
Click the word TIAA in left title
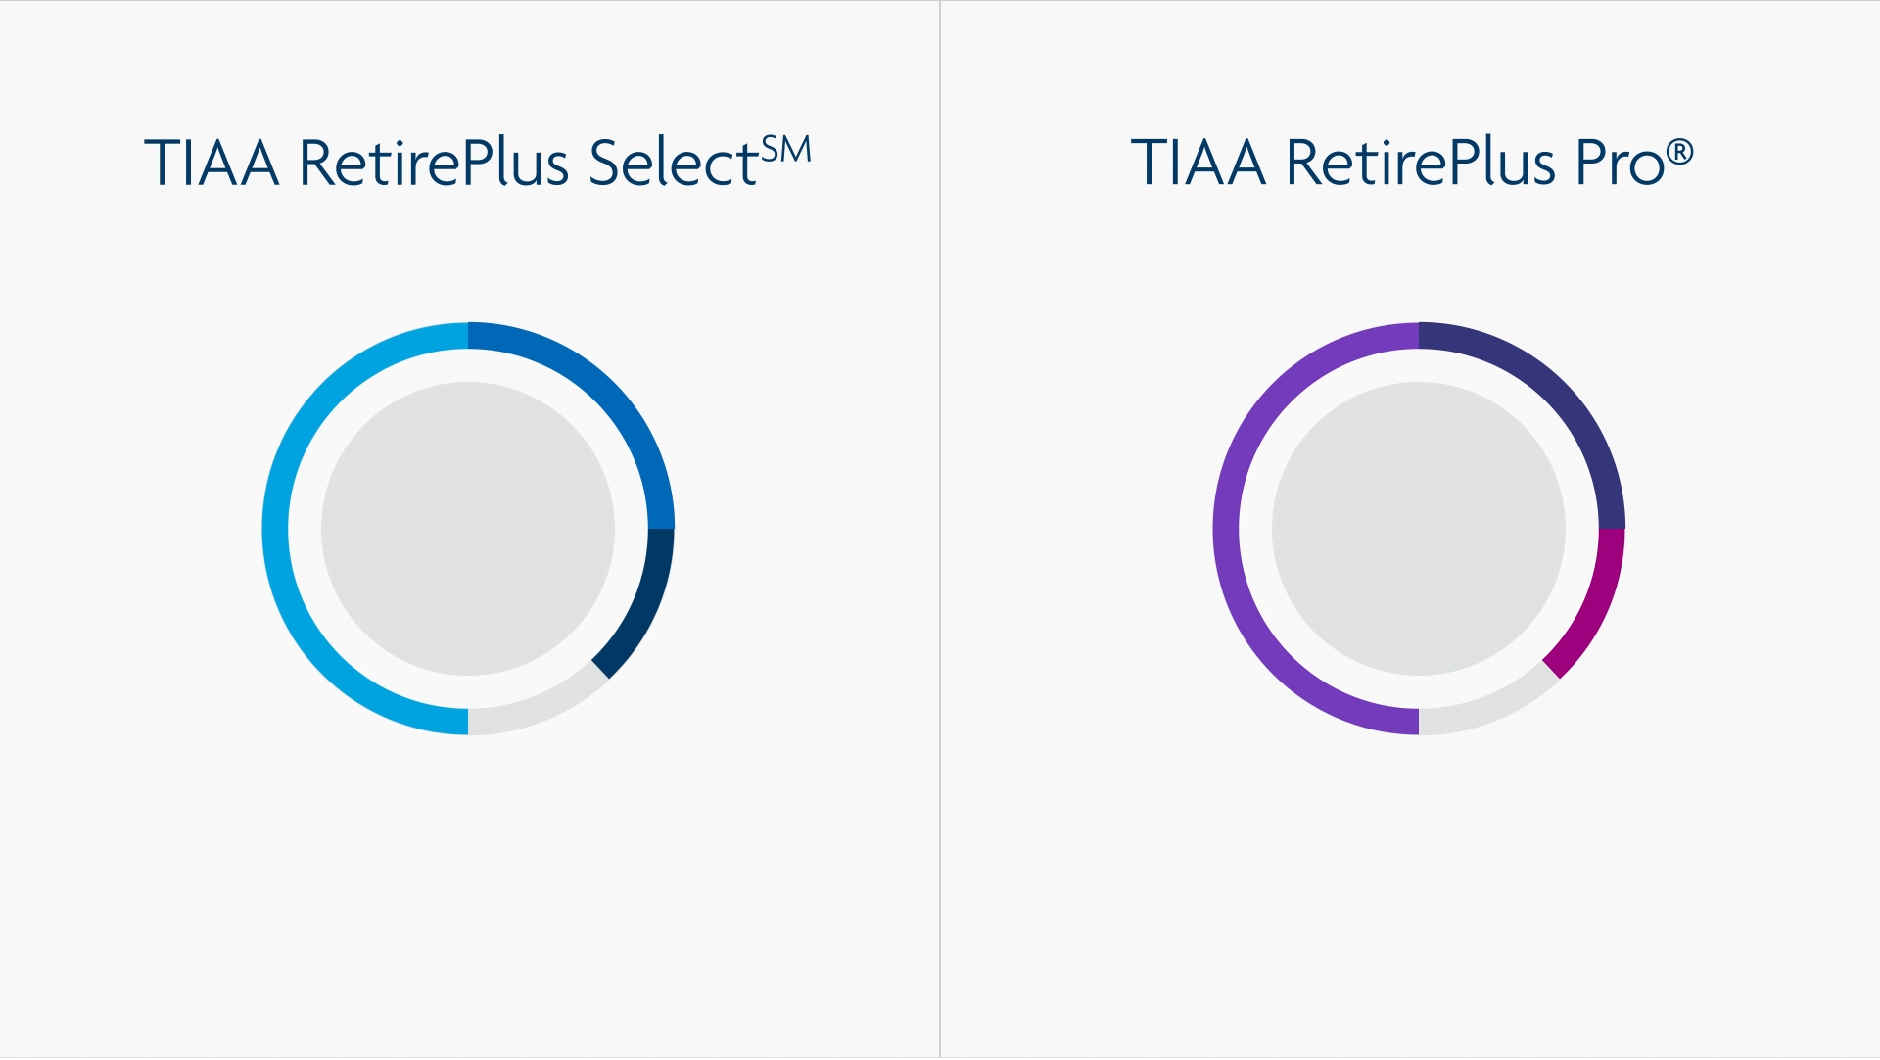[x=212, y=163]
